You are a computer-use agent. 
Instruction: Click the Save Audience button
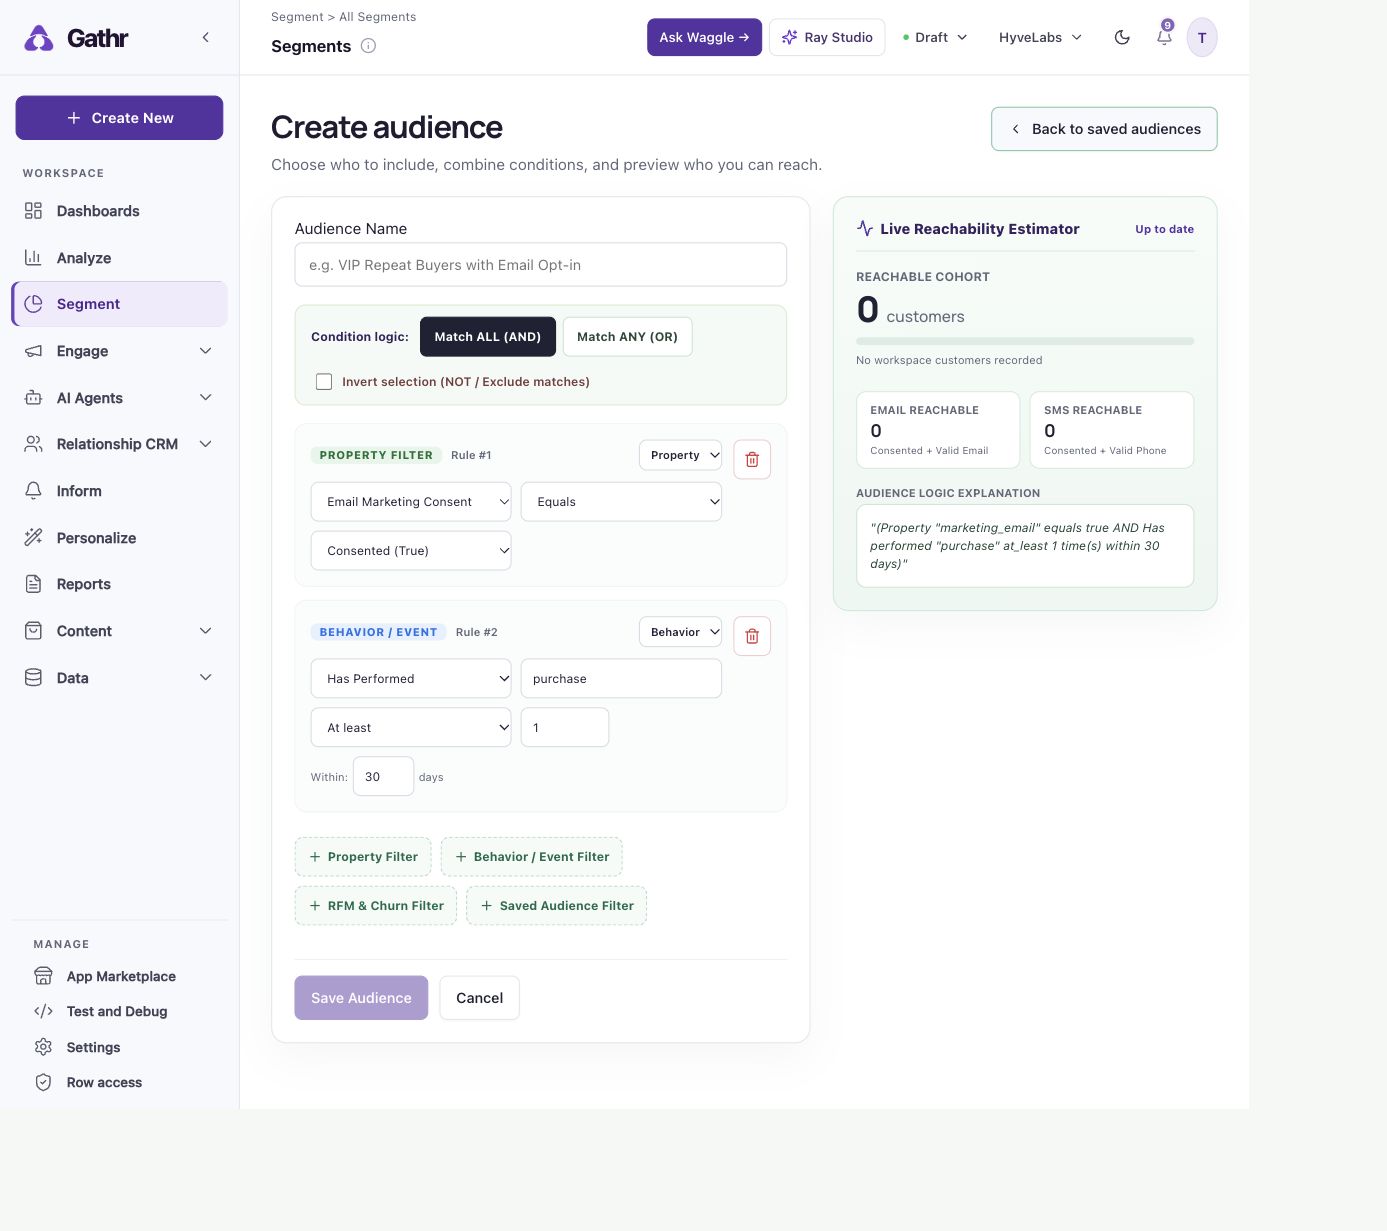[361, 998]
